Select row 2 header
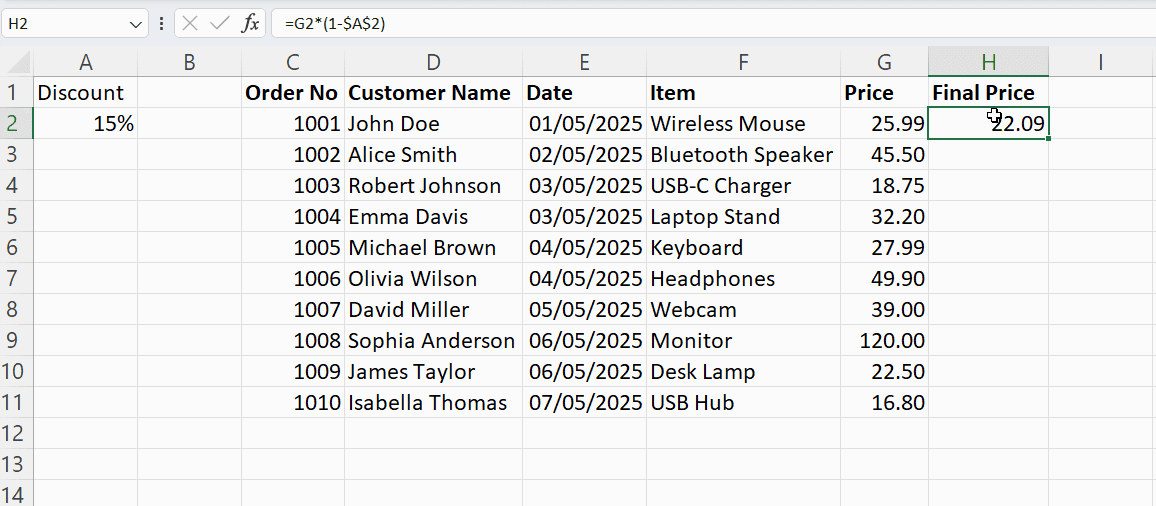This screenshot has width=1156, height=506. [15, 124]
